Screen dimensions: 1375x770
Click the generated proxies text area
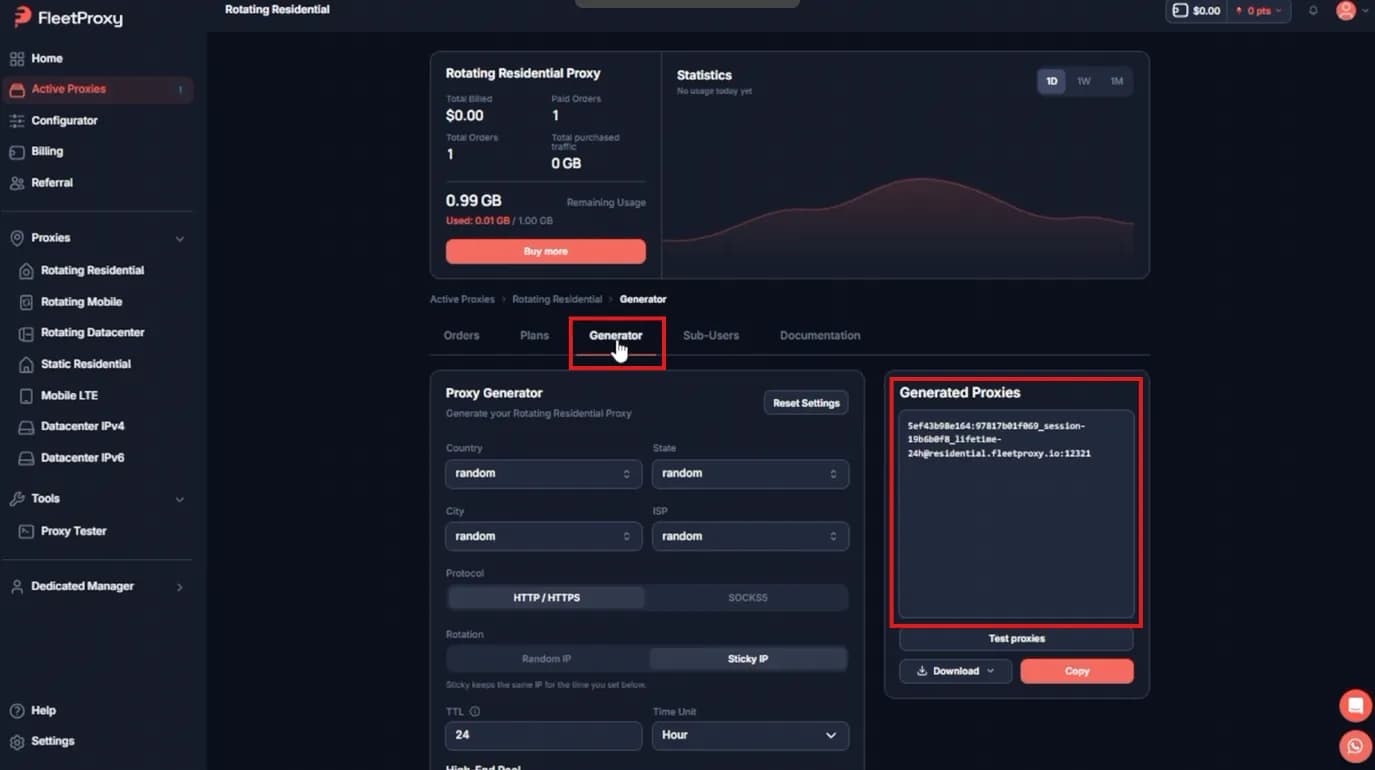1016,514
